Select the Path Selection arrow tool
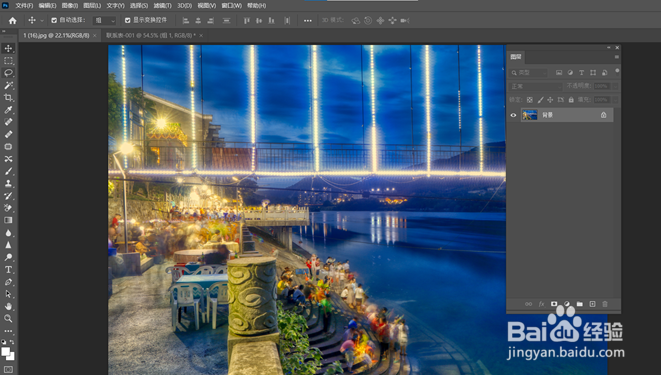The width and height of the screenshot is (661, 375). pyautogui.click(x=8, y=294)
